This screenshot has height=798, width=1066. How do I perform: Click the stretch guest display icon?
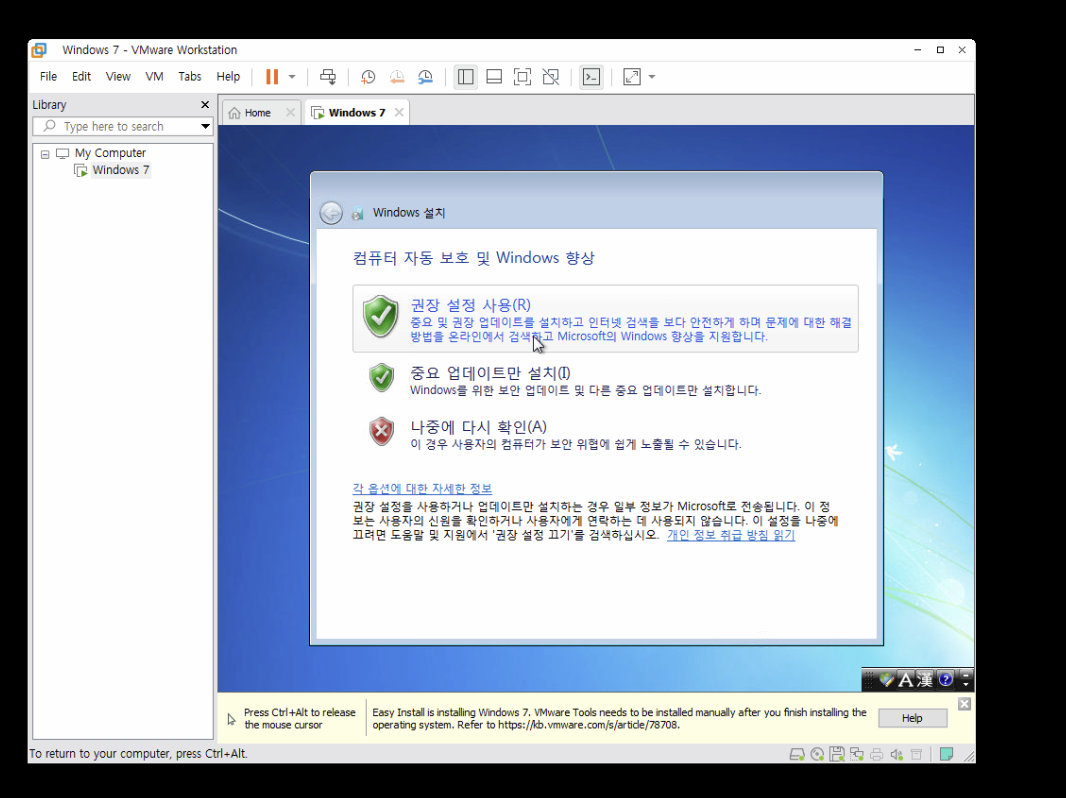pos(632,77)
